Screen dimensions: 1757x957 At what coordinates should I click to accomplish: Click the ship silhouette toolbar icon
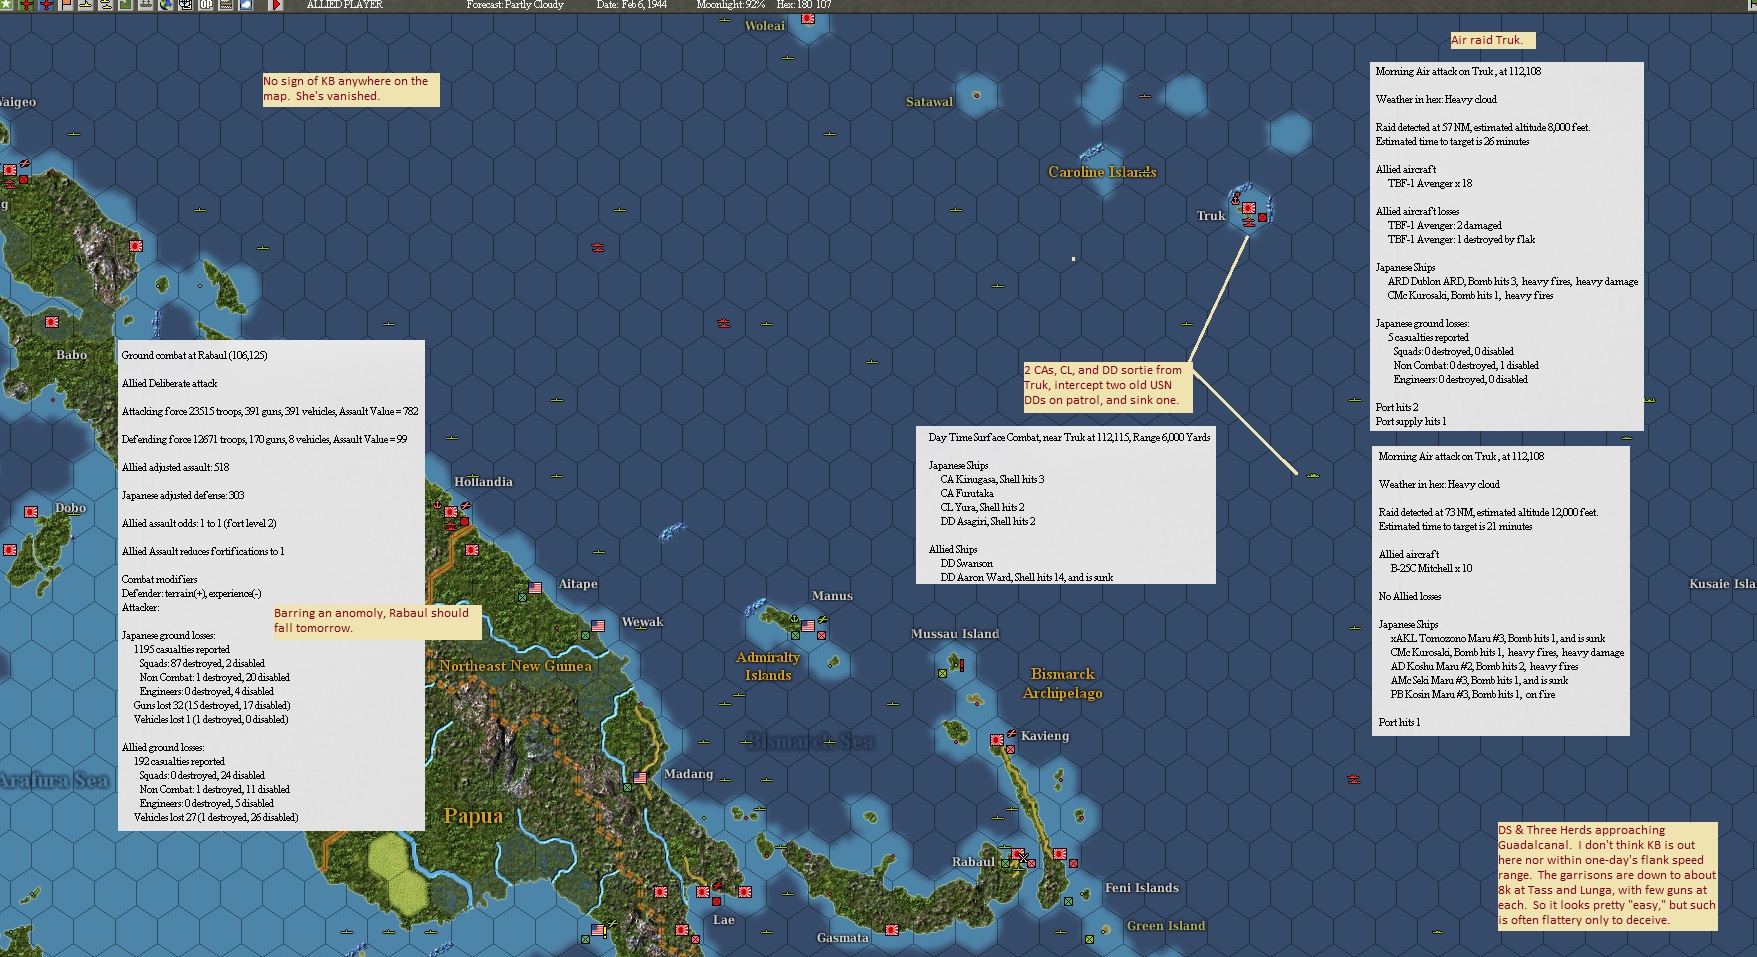click(x=146, y=5)
